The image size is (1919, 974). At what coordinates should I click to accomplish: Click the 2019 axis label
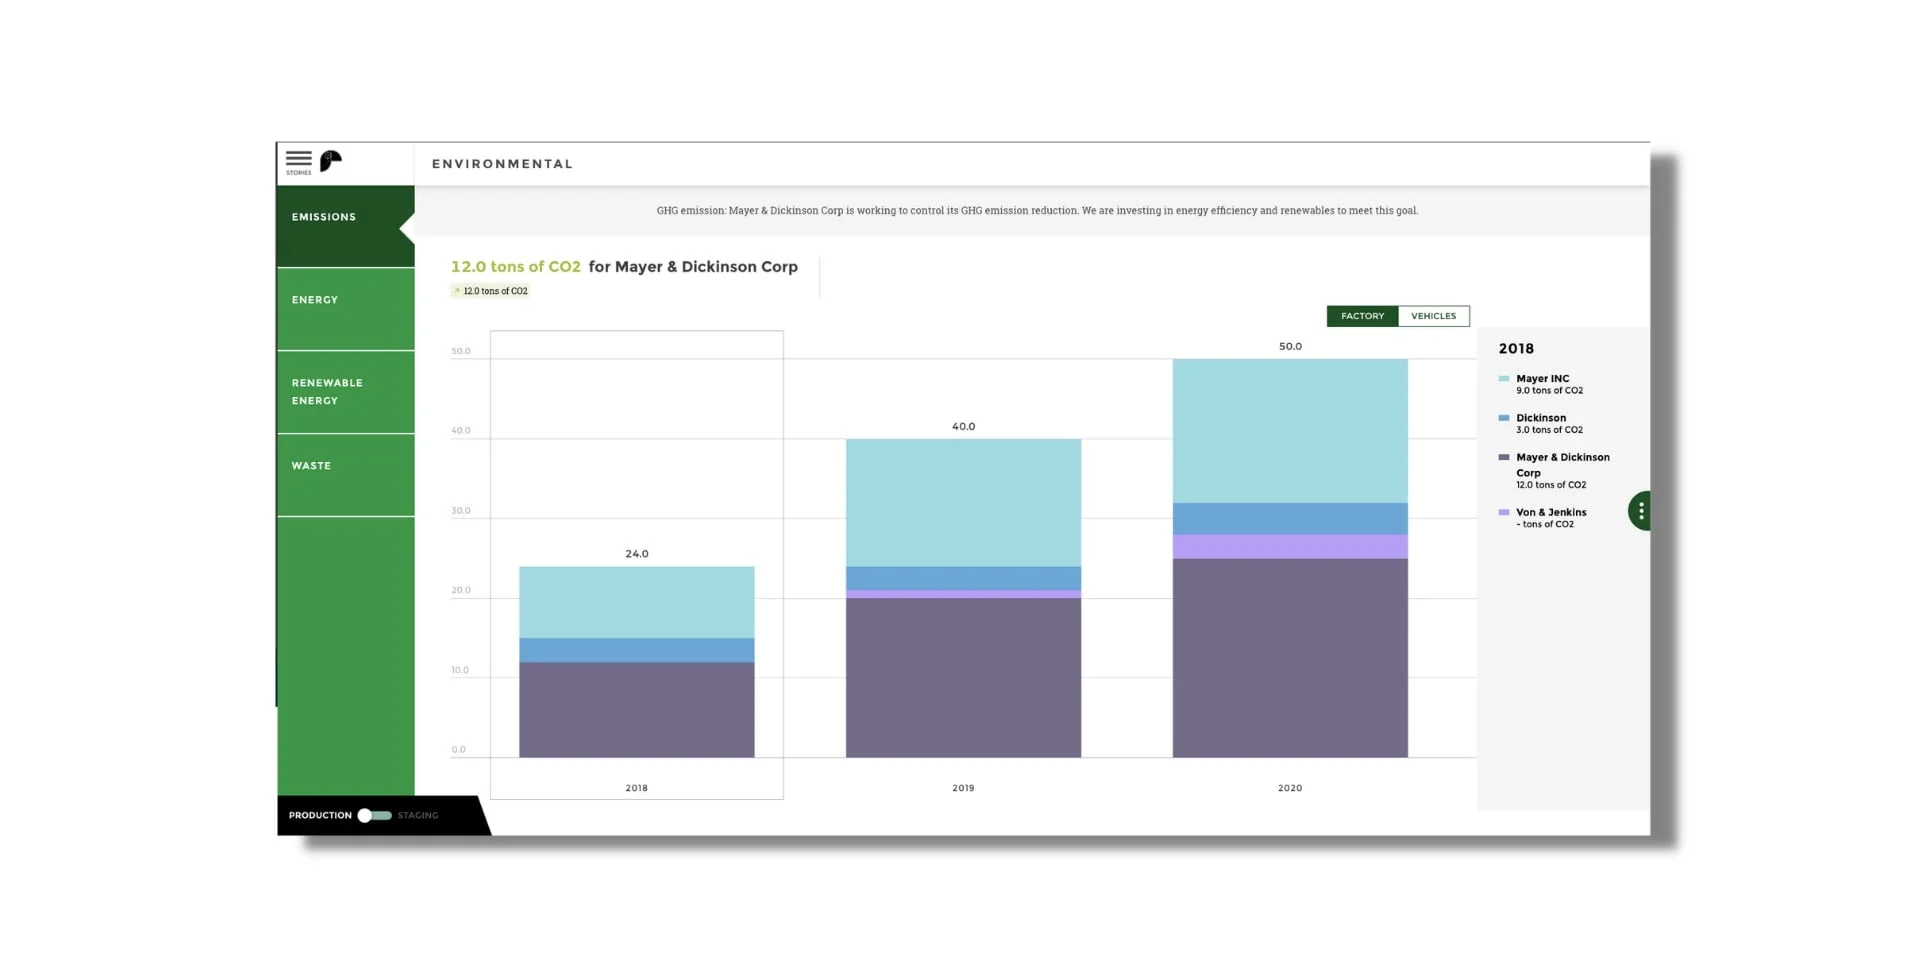click(962, 788)
